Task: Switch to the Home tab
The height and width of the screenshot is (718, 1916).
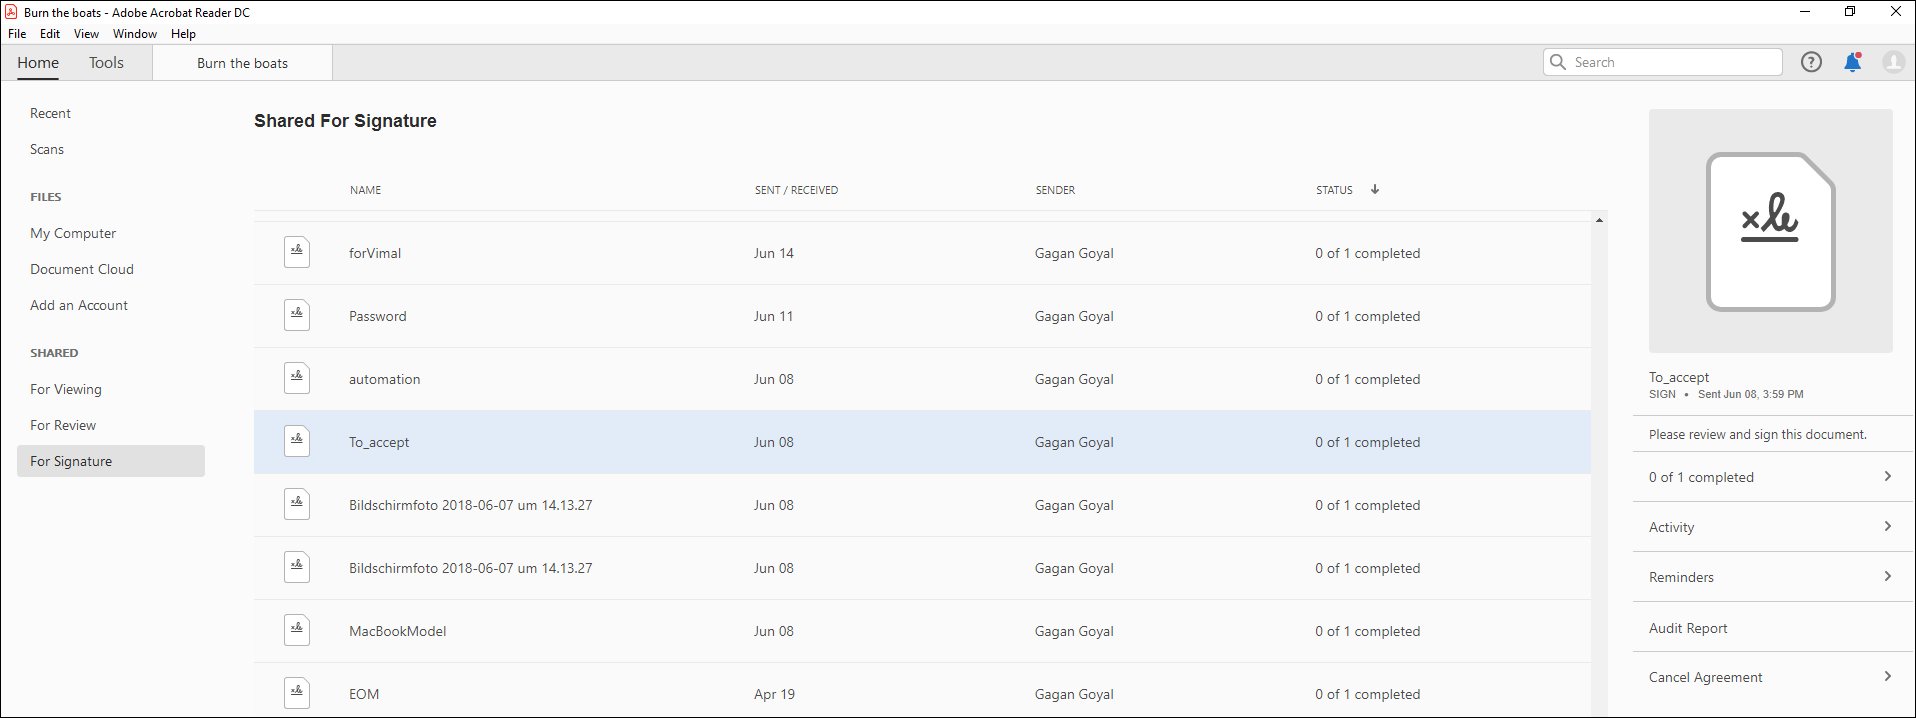Action: coord(38,63)
